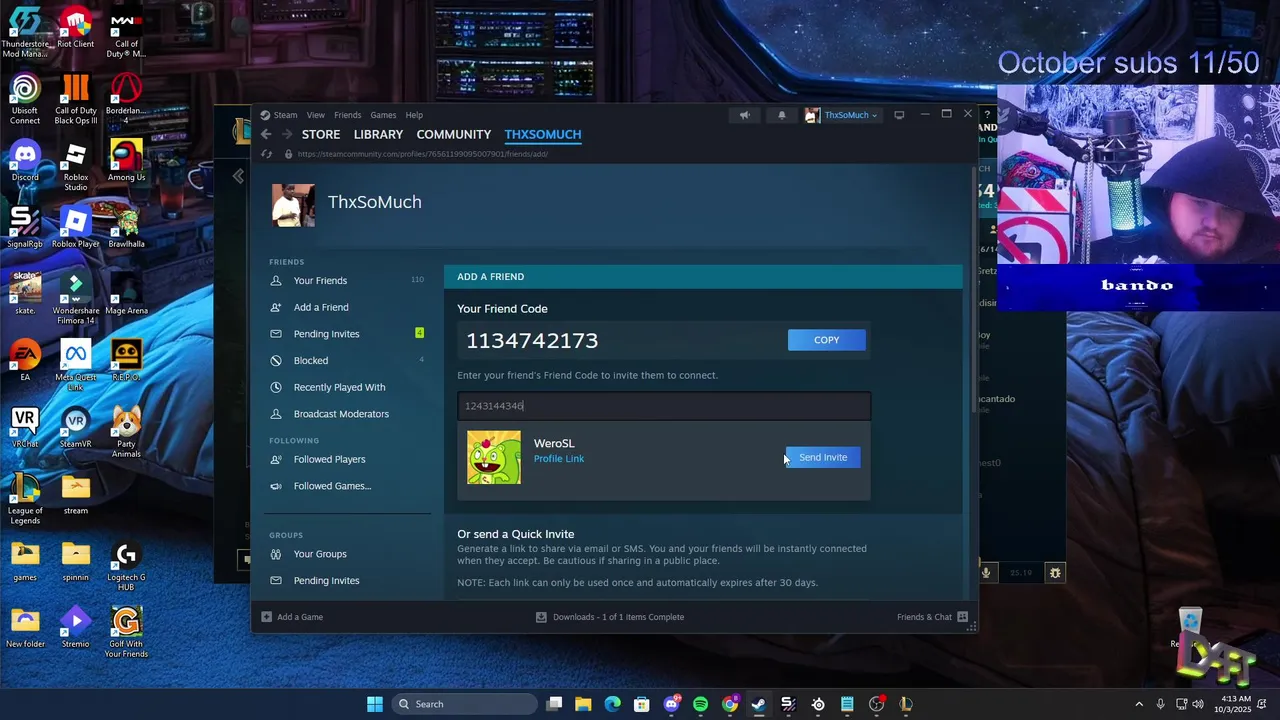Open Your Groups page
The width and height of the screenshot is (1280, 720).
320,554
